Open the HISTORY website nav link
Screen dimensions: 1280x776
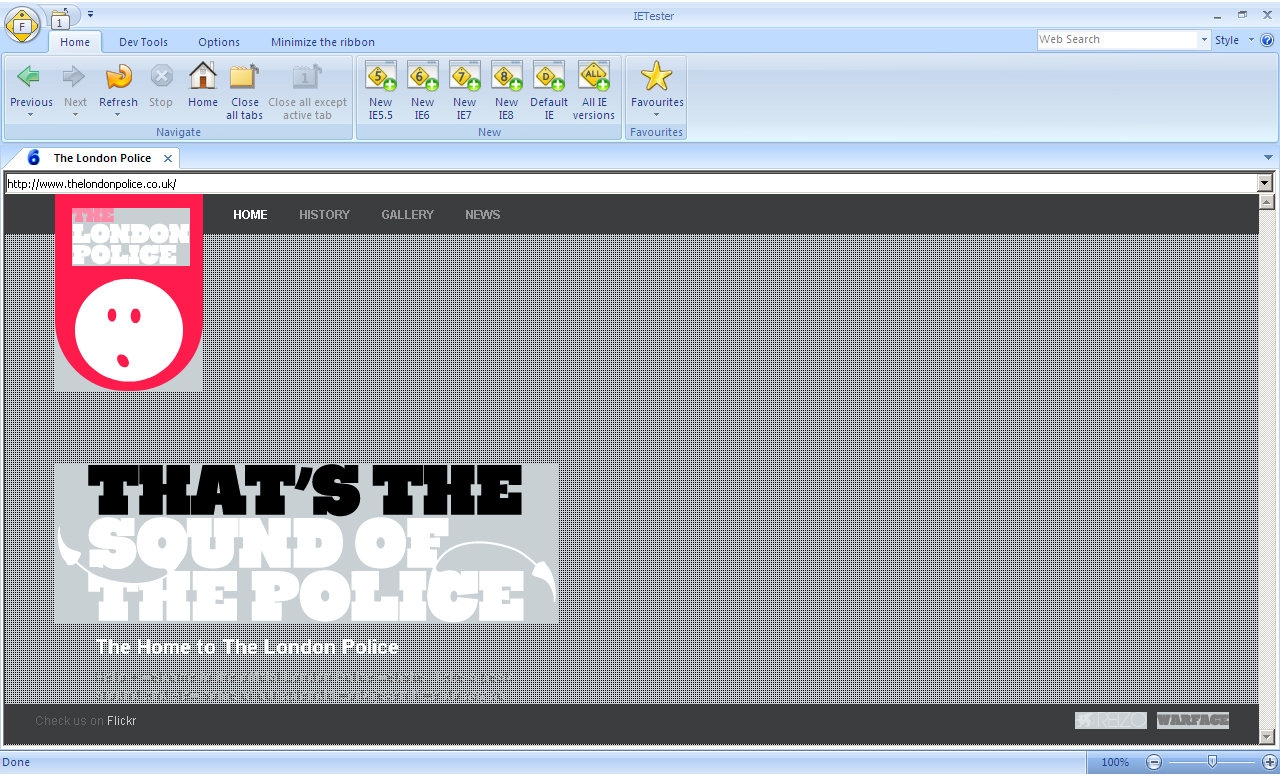pos(324,215)
